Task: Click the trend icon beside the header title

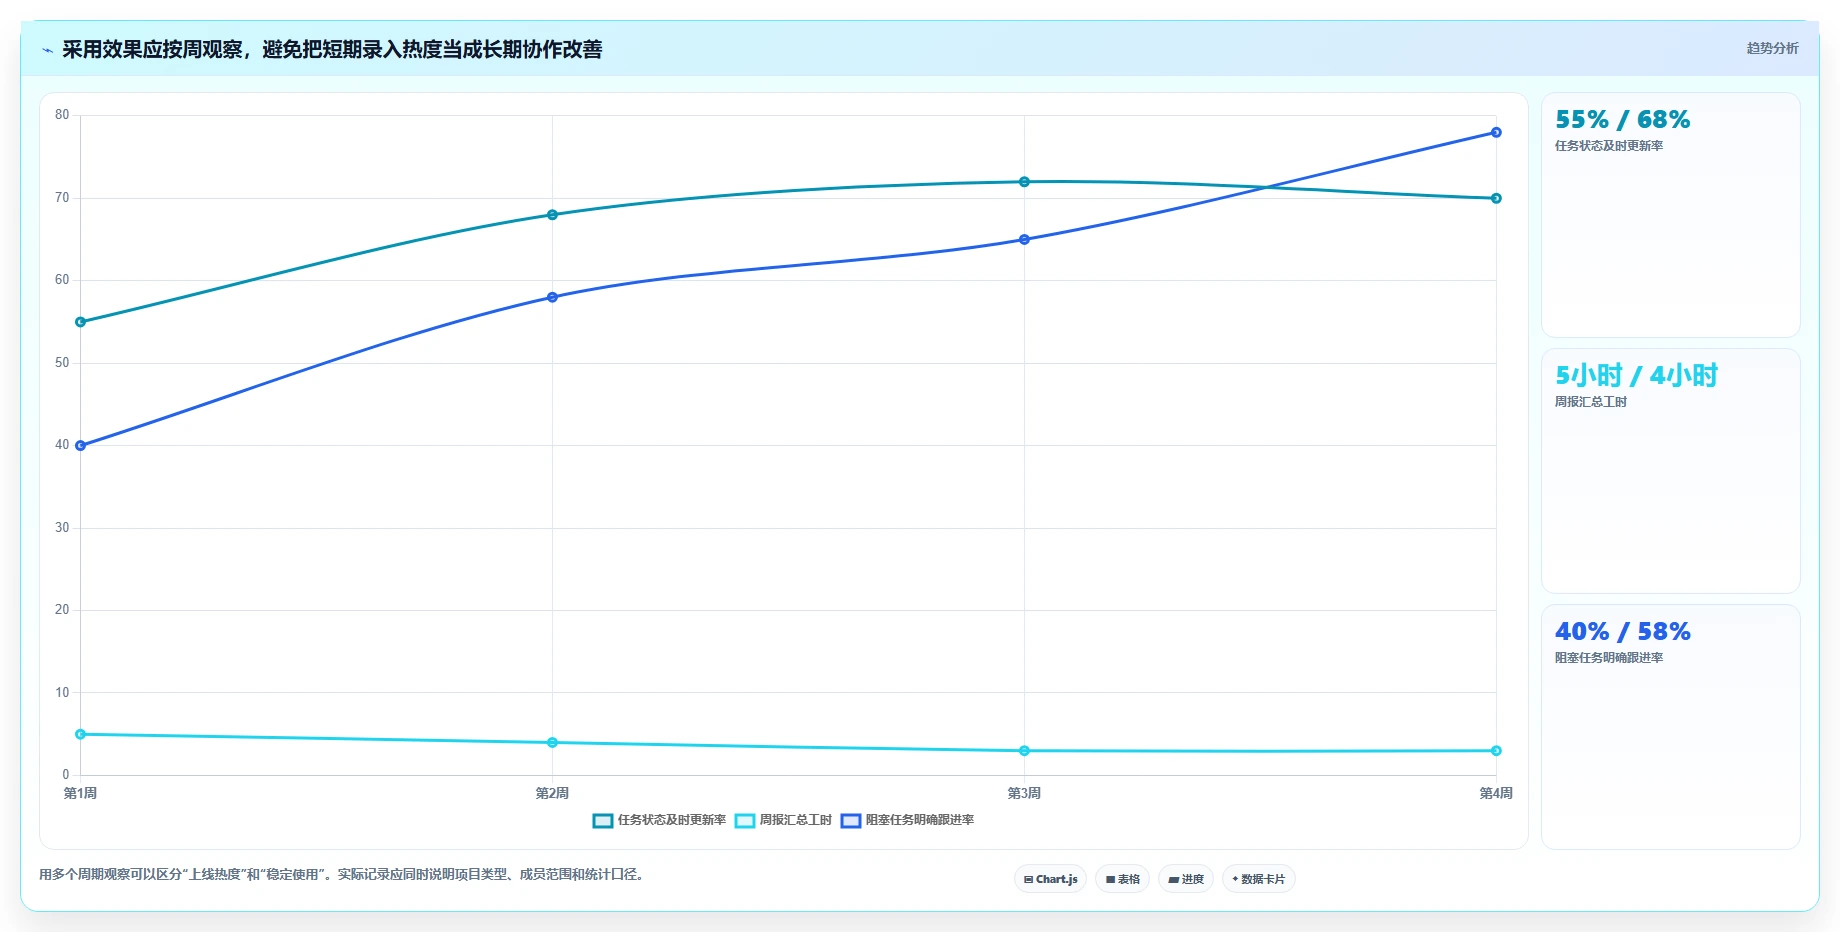Action: pos(47,50)
